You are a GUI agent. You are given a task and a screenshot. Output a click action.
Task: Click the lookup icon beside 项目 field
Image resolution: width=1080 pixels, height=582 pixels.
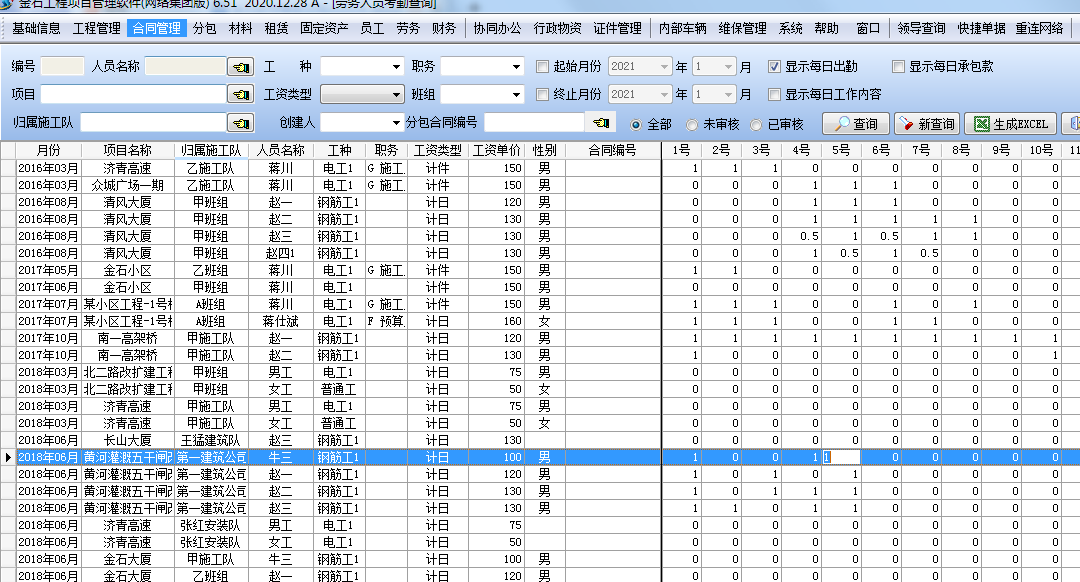click(240, 95)
